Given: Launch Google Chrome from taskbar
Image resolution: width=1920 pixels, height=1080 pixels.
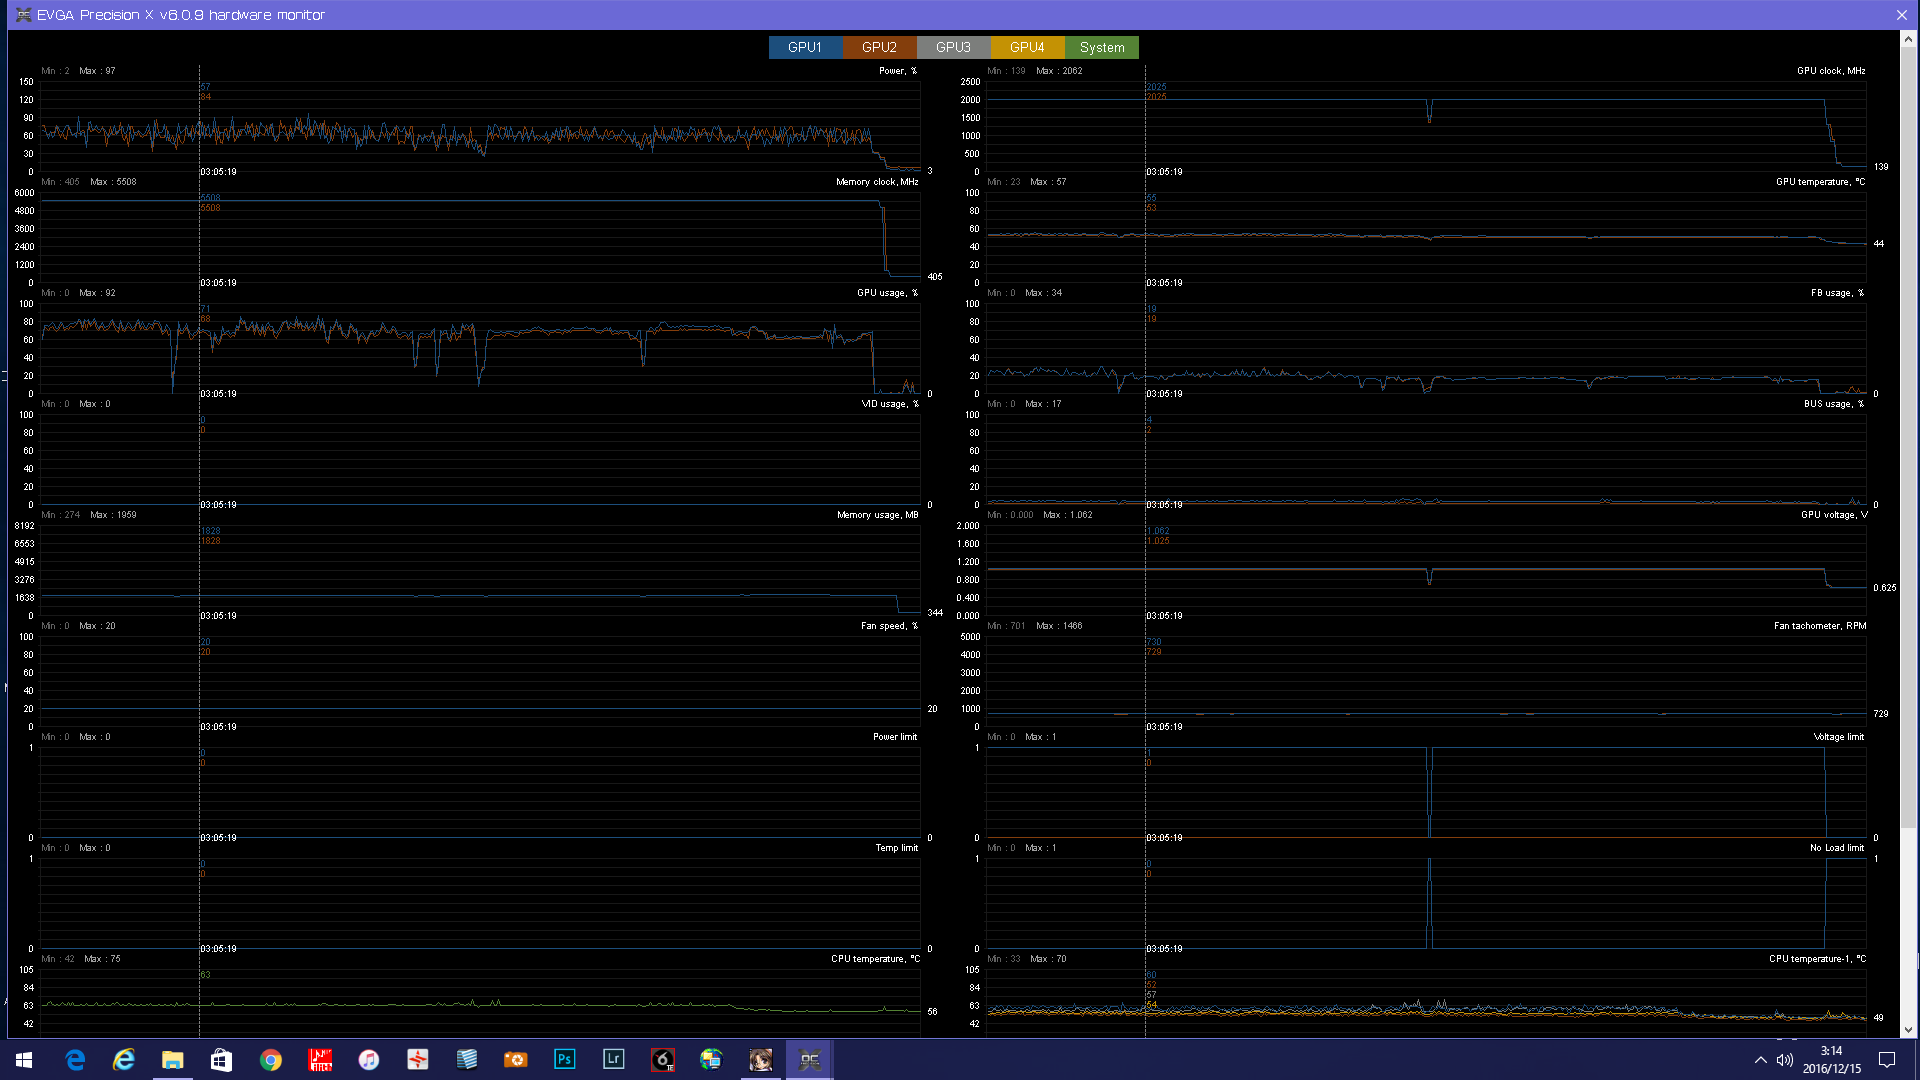Looking at the screenshot, I should click(x=271, y=1059).
